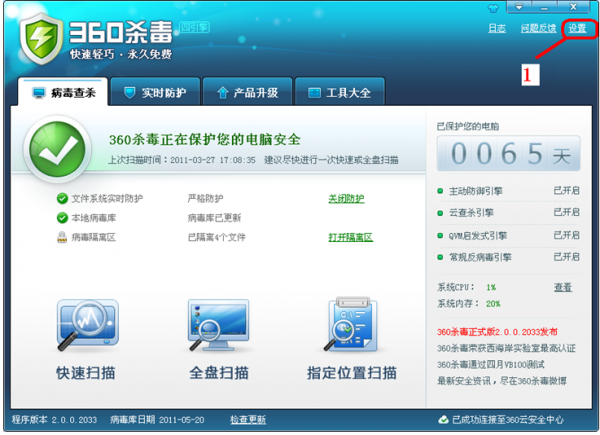Open the skin shirt icon in title bar
This screenshot has height=435, width=600.
coord(494,8)
